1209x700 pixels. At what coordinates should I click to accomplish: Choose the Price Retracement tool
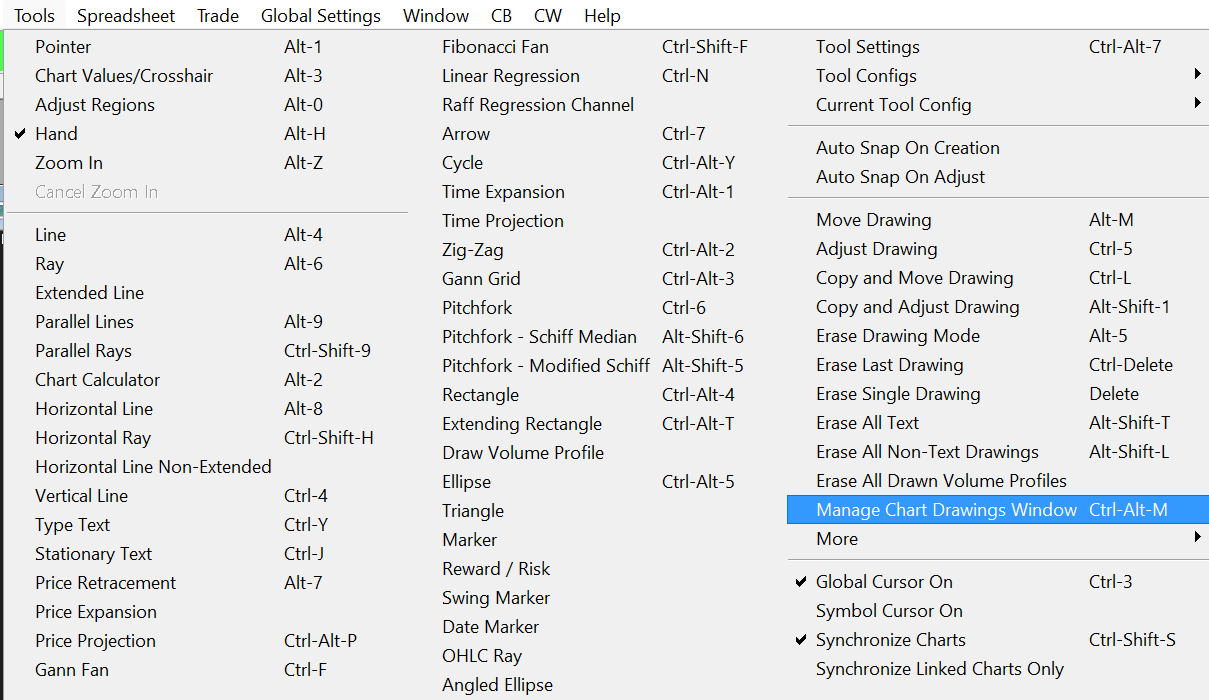point(105,583)
